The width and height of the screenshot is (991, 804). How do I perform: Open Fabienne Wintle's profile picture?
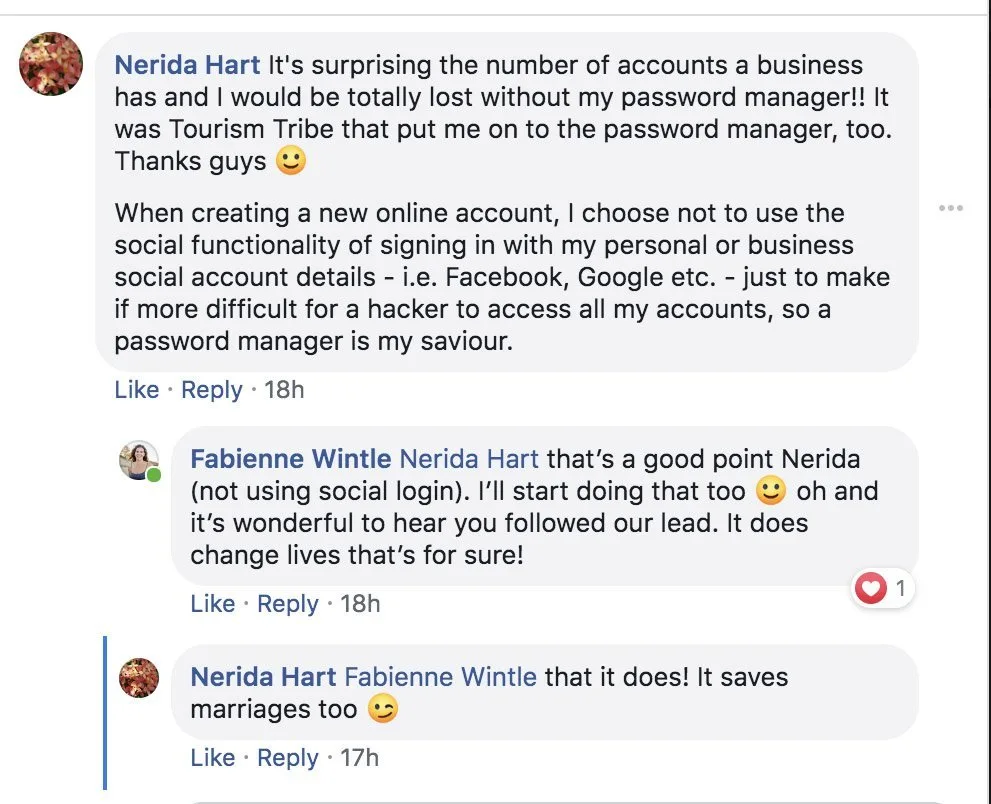point(139,460)
